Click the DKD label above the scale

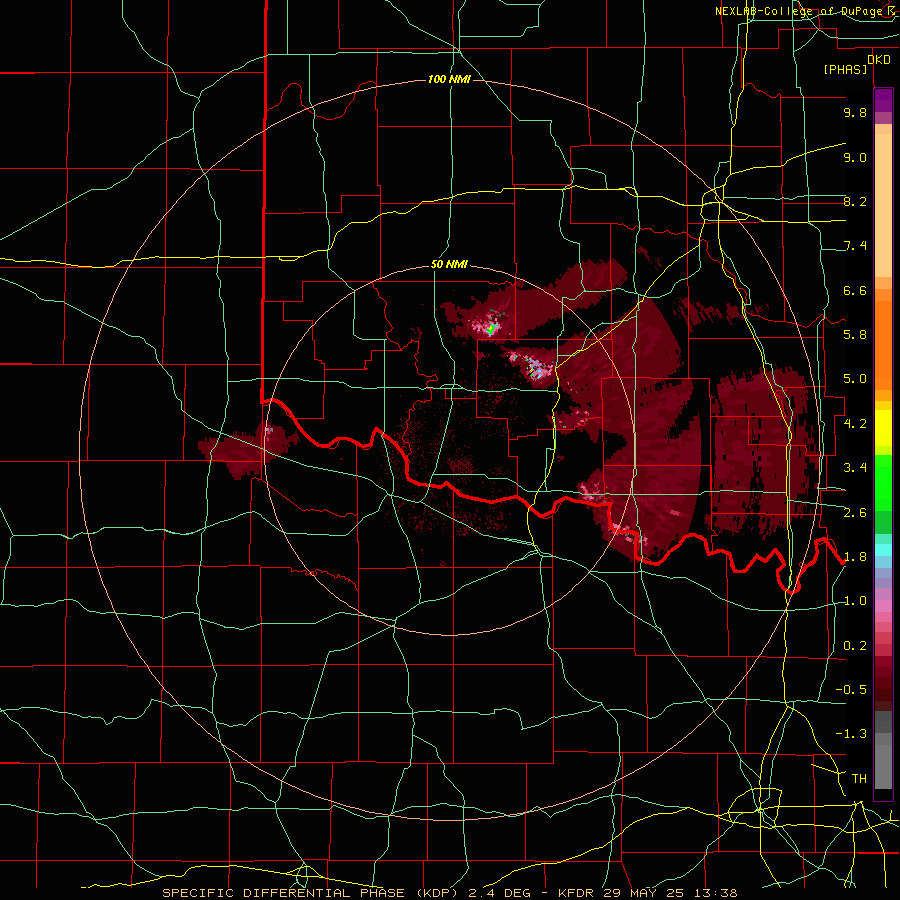879,60
